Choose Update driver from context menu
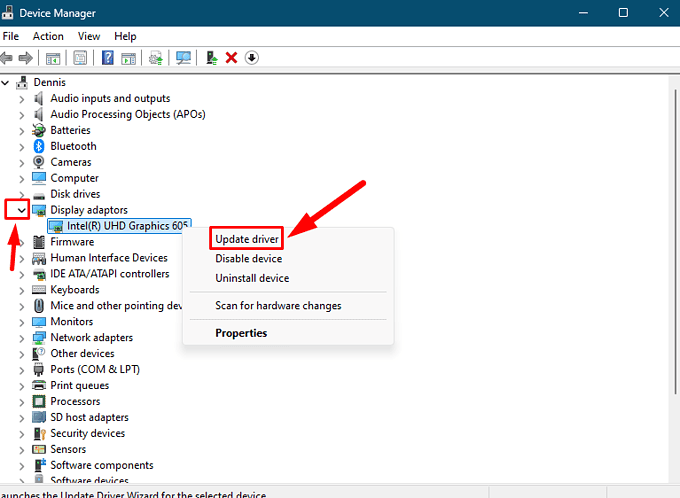680x498 pixels. pos(246,239)
